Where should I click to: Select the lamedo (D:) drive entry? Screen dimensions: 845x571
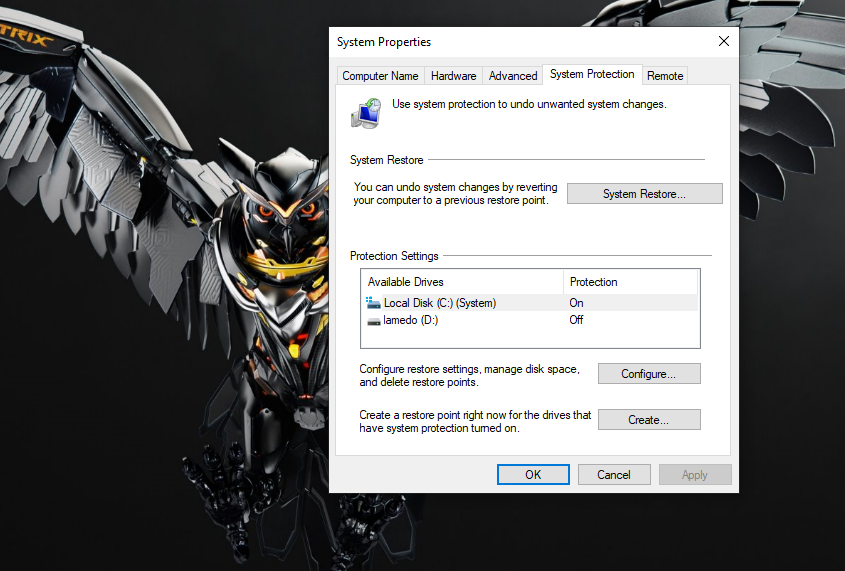(x=410, y=321)
